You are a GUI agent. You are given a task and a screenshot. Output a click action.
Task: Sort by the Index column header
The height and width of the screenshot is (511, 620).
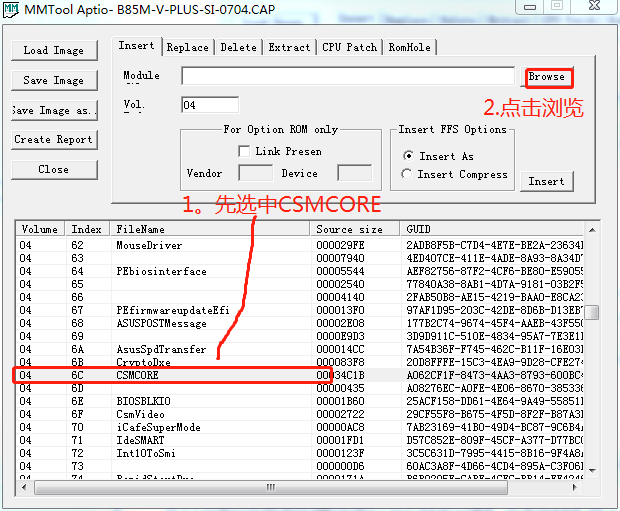87,229
